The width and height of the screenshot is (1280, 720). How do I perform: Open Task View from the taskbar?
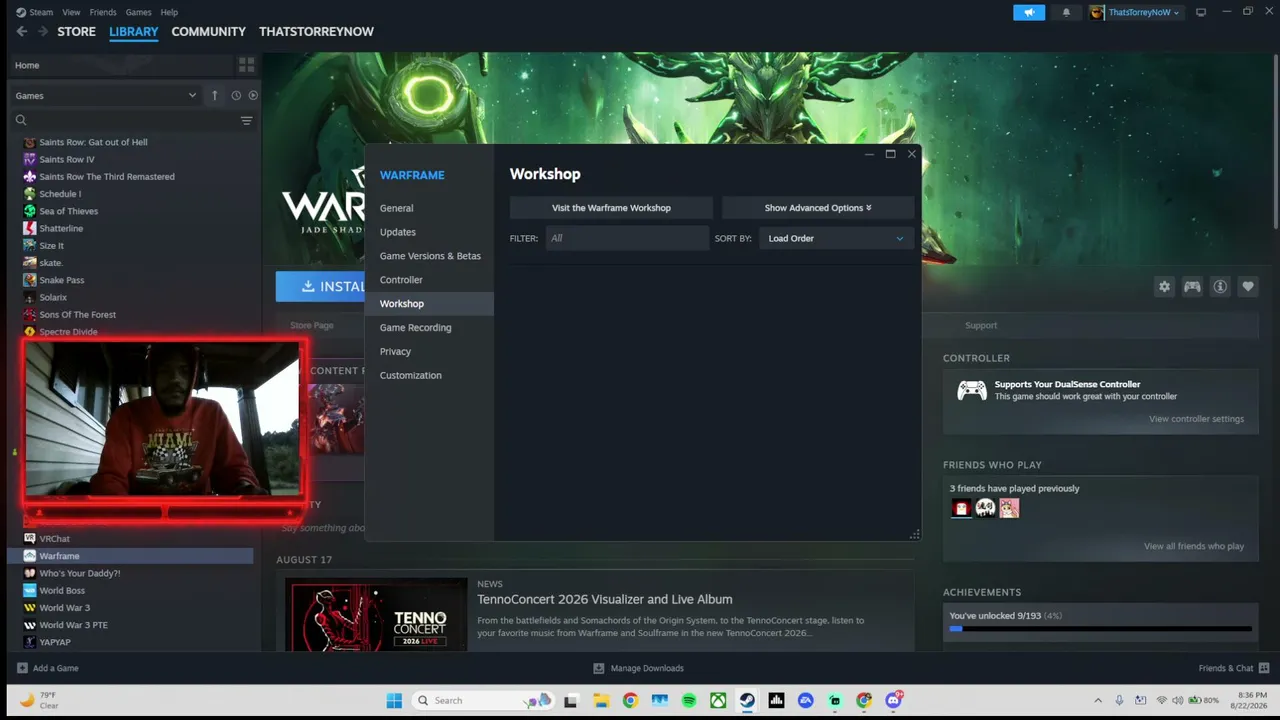[x=571, y=700]
